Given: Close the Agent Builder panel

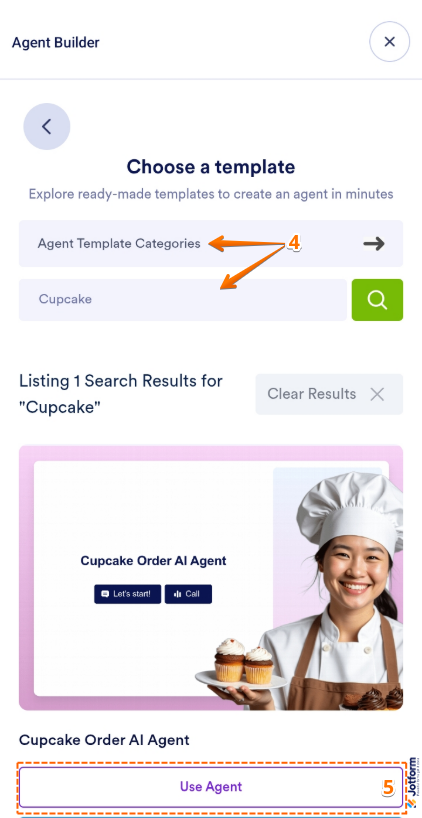Looking at the screenshot, I should pyautogui.click(x=389, y=42).
